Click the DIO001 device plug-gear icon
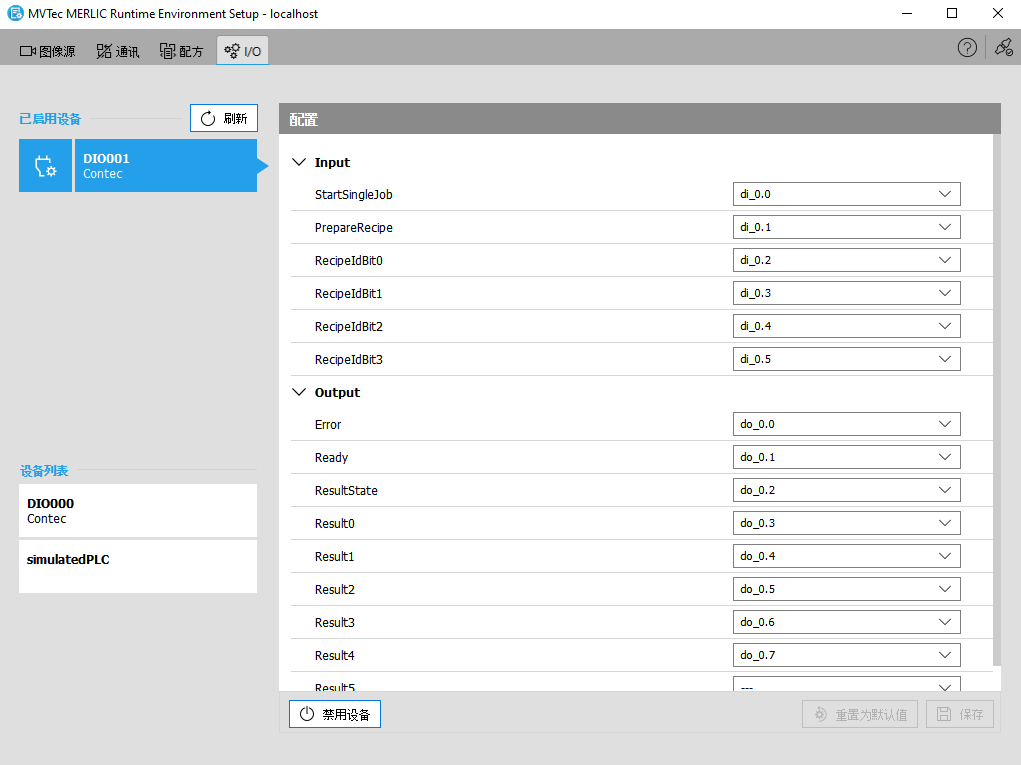1021x765 pixels. pos(45,166)
